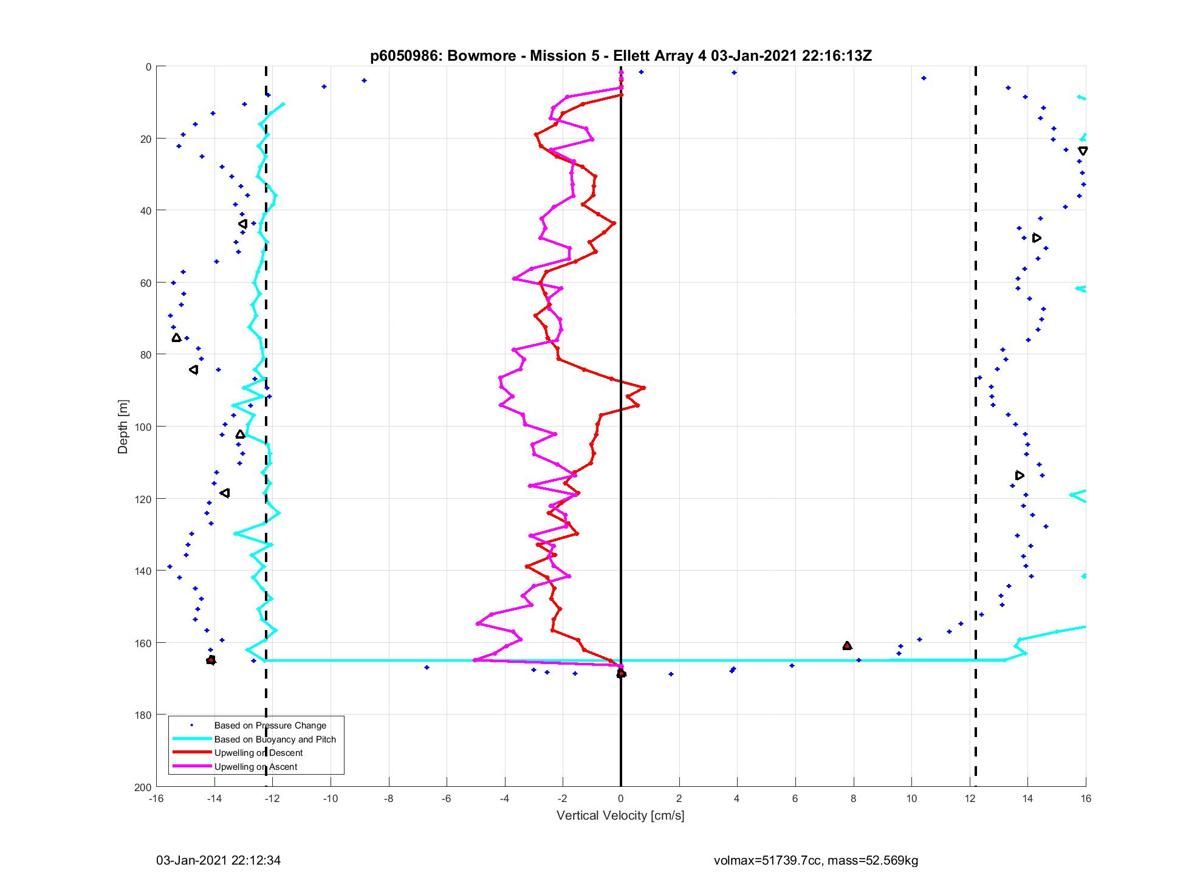1200x885 pixels.
Task: Click the x-axis tick label '16'
Action: (x=1085, y=799)
